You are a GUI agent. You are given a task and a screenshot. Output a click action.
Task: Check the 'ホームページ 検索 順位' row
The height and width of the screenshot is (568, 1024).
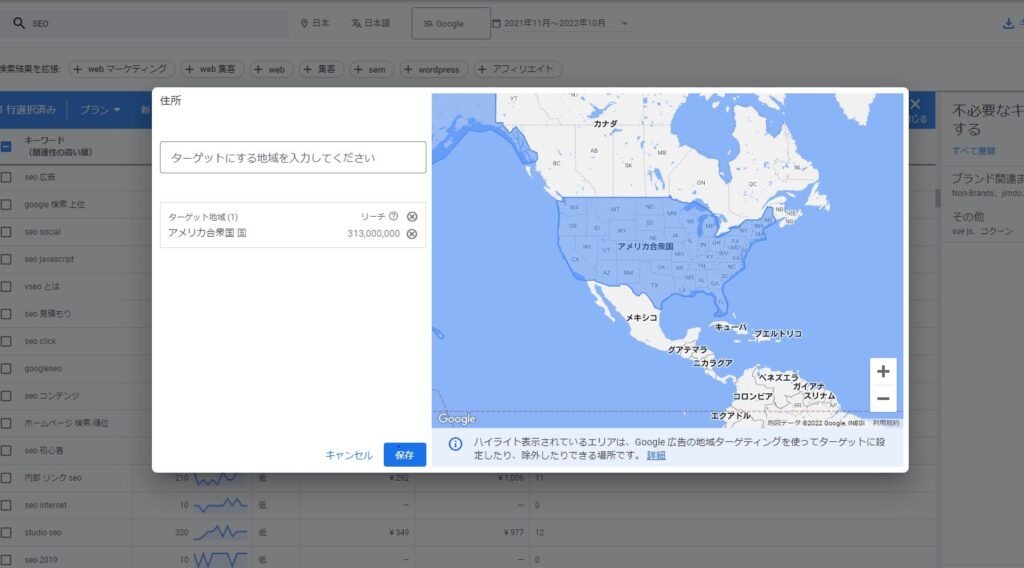pos(6,423)
